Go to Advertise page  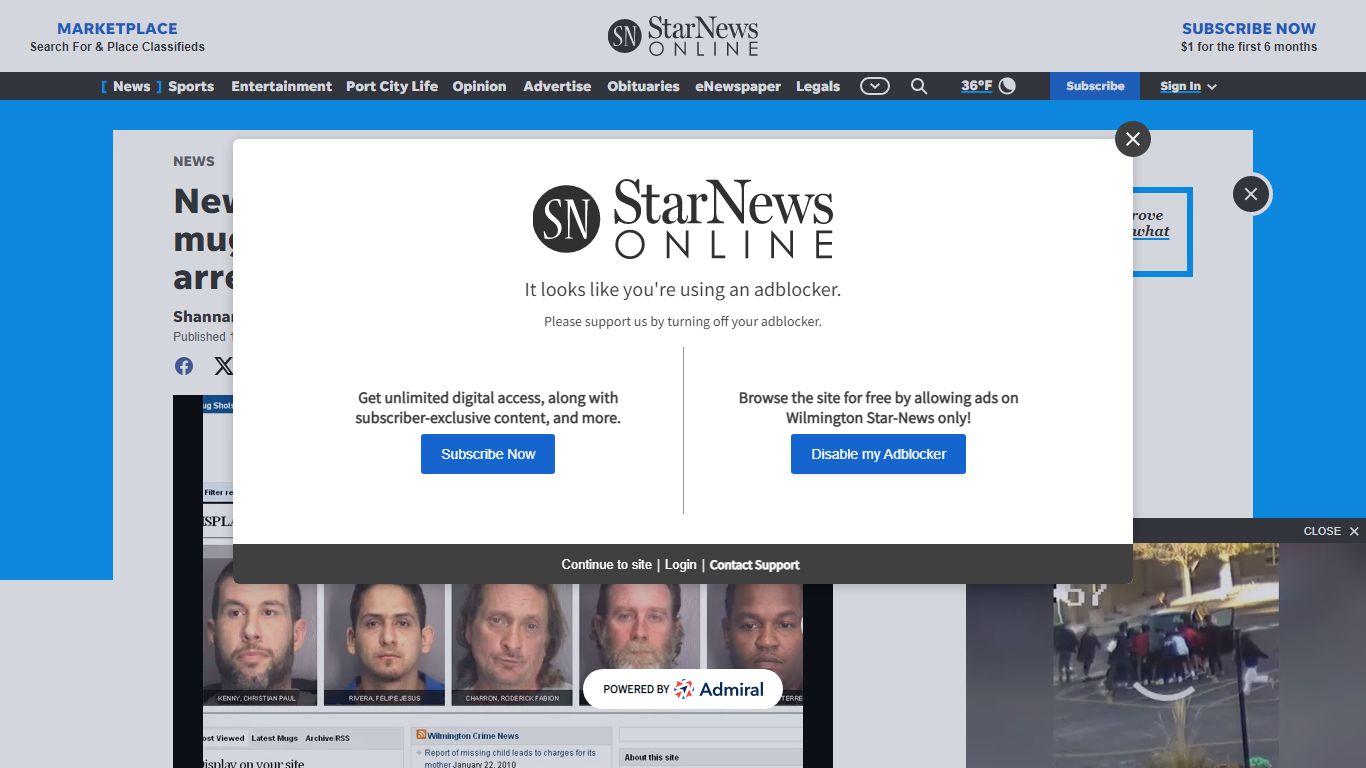click(x=557, y=86)
